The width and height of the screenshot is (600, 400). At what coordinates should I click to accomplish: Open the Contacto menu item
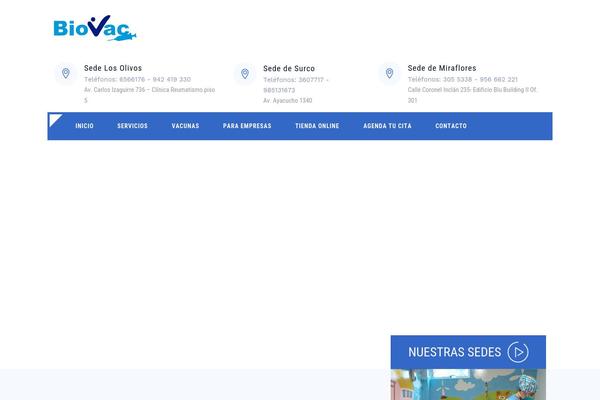(451, 126)
